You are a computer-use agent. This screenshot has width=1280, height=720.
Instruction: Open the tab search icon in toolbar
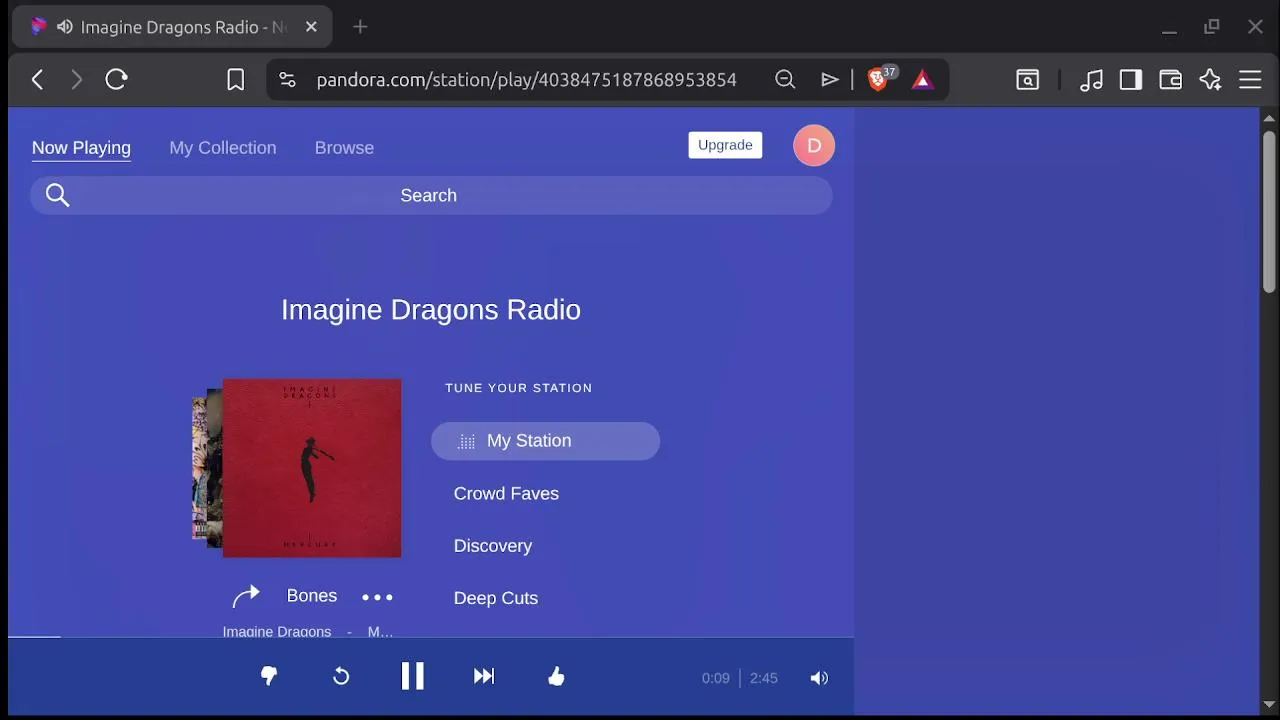(1028, 80)
